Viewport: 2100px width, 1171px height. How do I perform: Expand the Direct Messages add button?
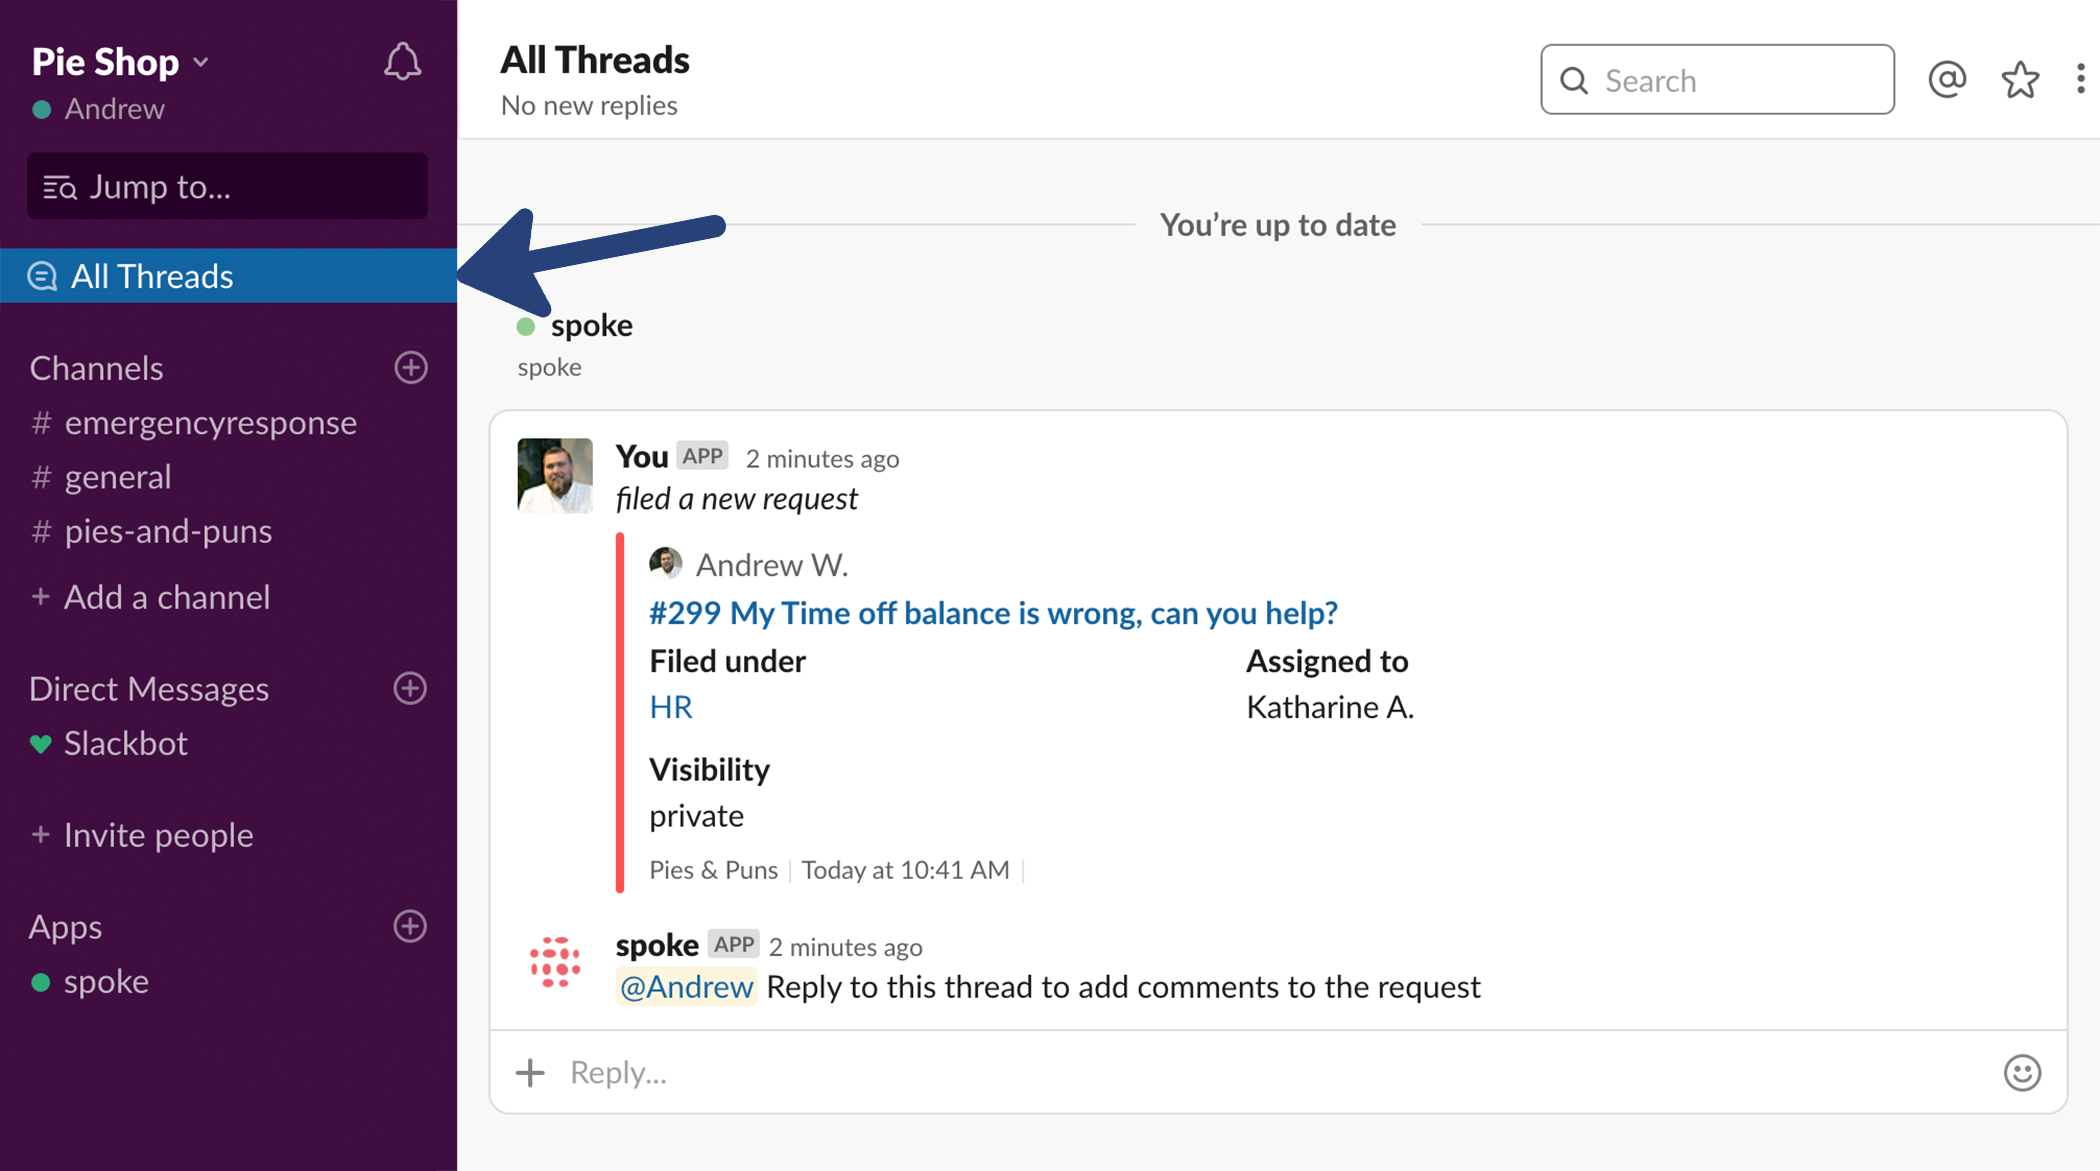pos(409,689)
